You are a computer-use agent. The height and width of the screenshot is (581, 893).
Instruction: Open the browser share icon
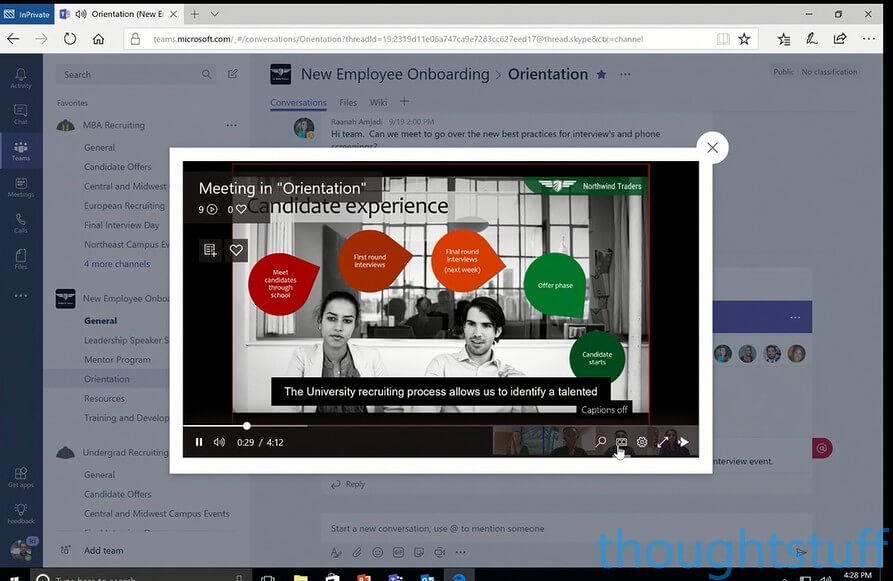pyautogui.click(x=840, y=39)
